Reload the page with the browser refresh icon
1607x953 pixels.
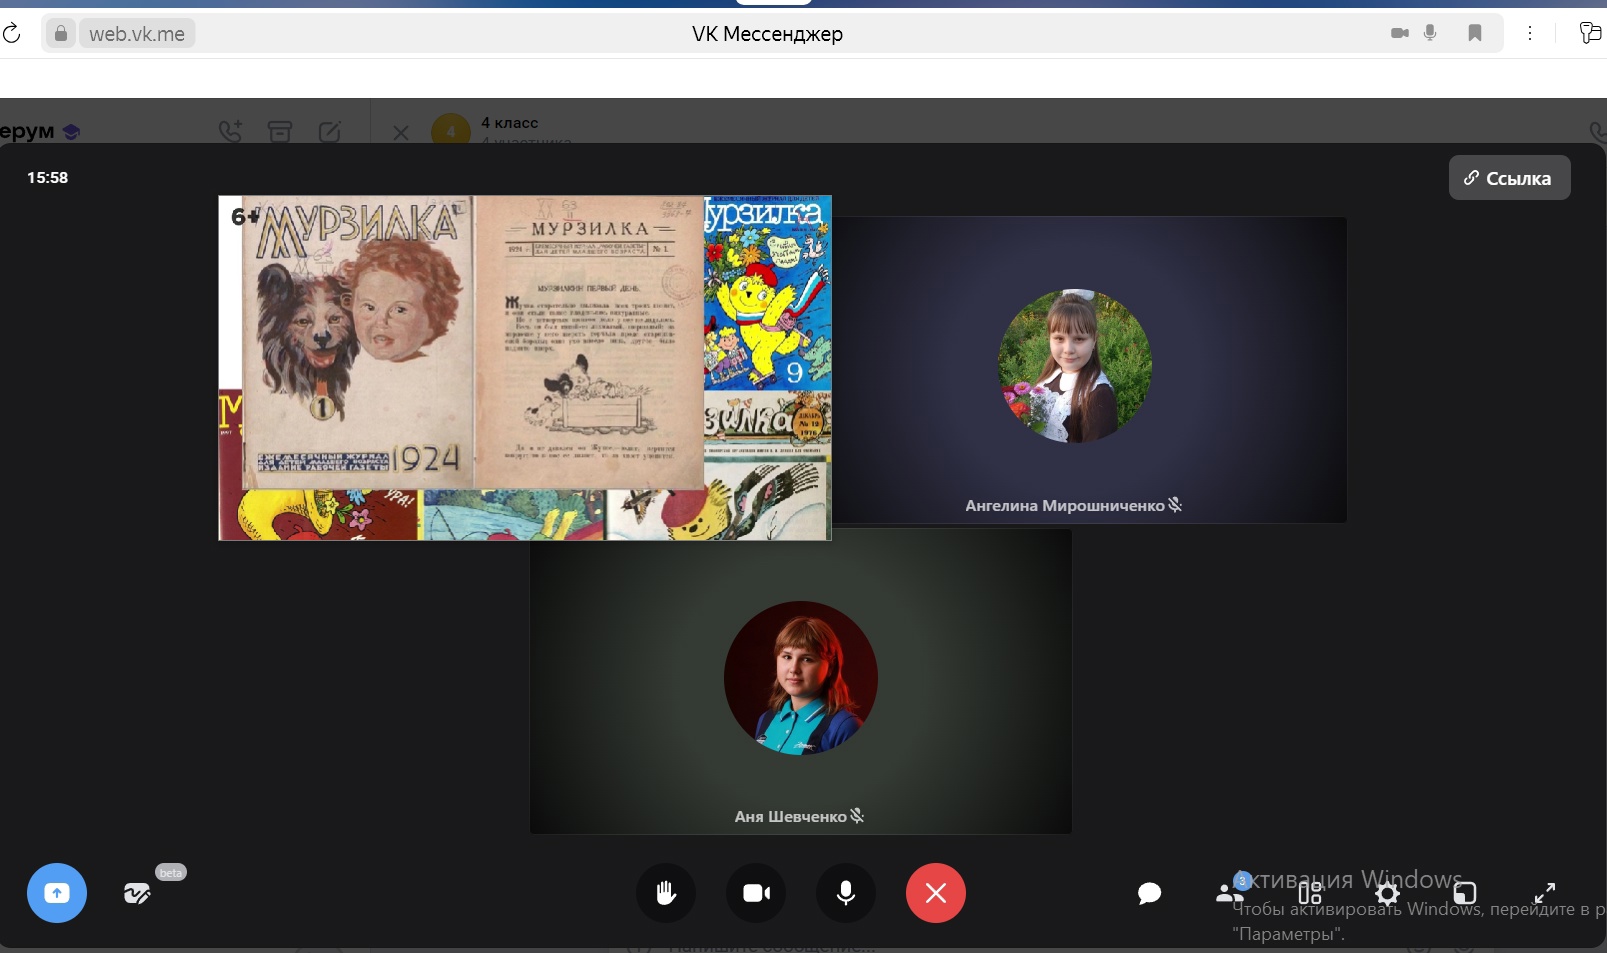tap(12, 34)
